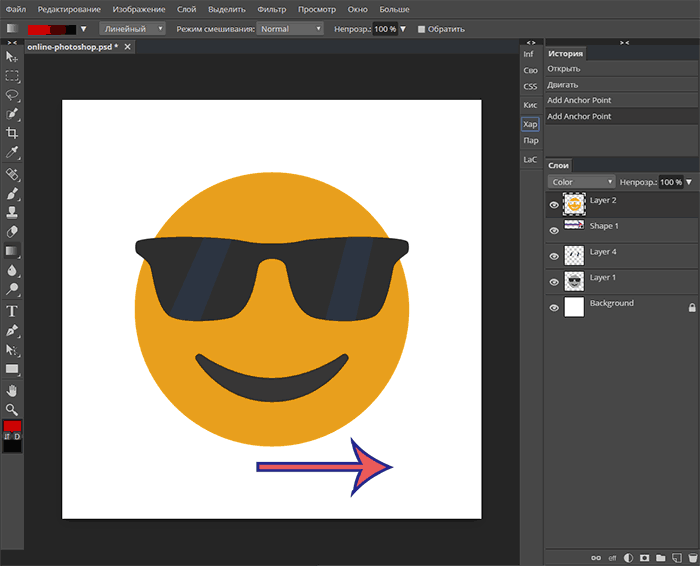Open the Color layer blend mode dropdown

pyautogui.click(x=581, y=182)
